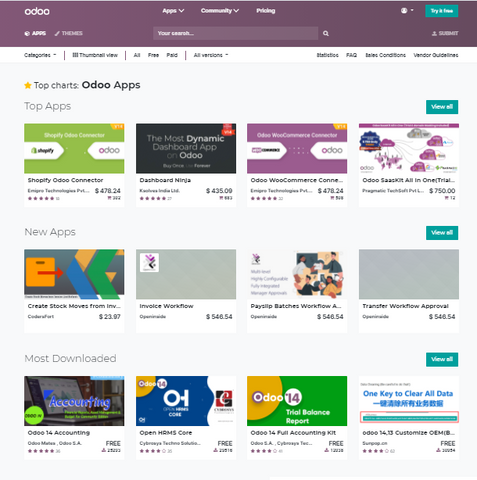Expand the Apps menu

[x=173, y=11]
